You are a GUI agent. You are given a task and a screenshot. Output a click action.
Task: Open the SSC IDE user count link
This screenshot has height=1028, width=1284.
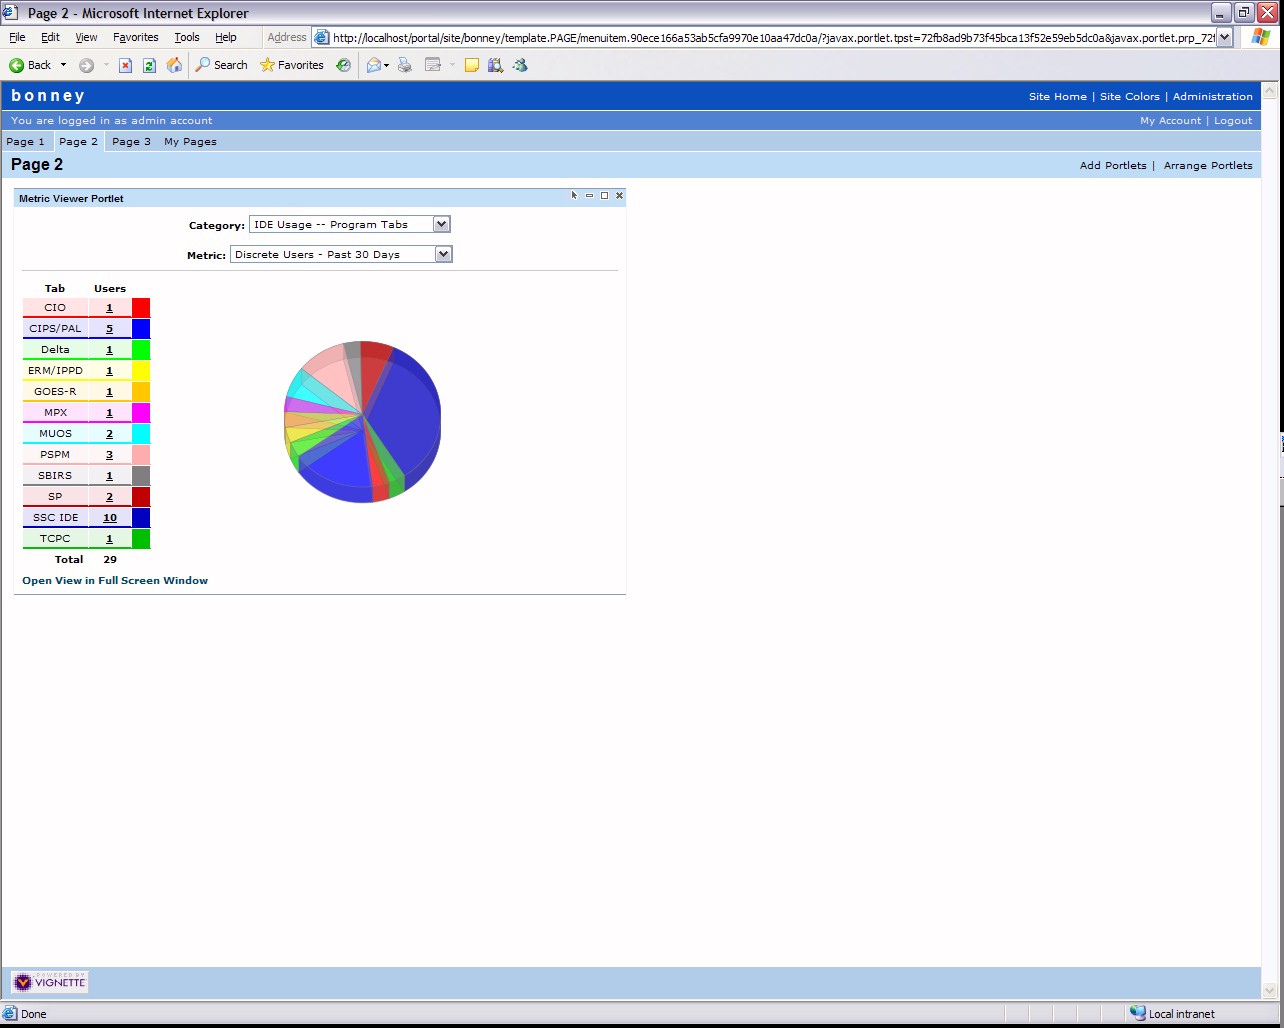(110, 518)
